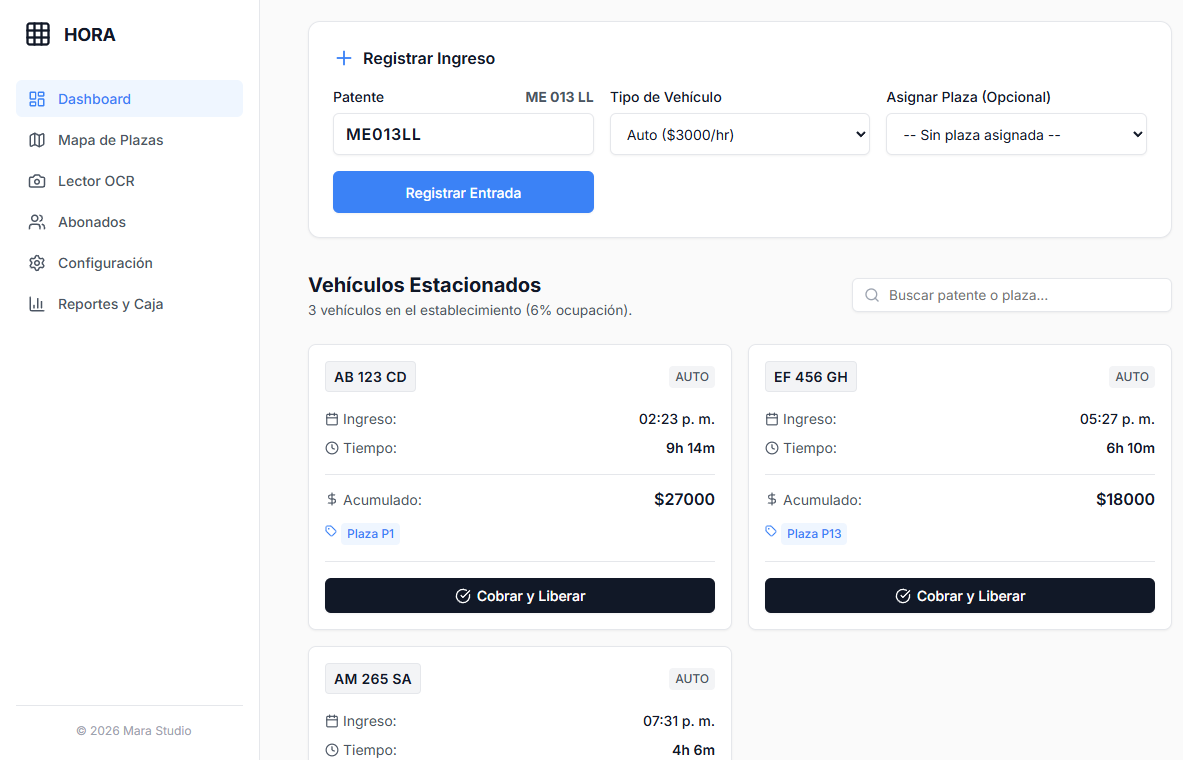Click the 6h 10m time value

point(1130,448)
